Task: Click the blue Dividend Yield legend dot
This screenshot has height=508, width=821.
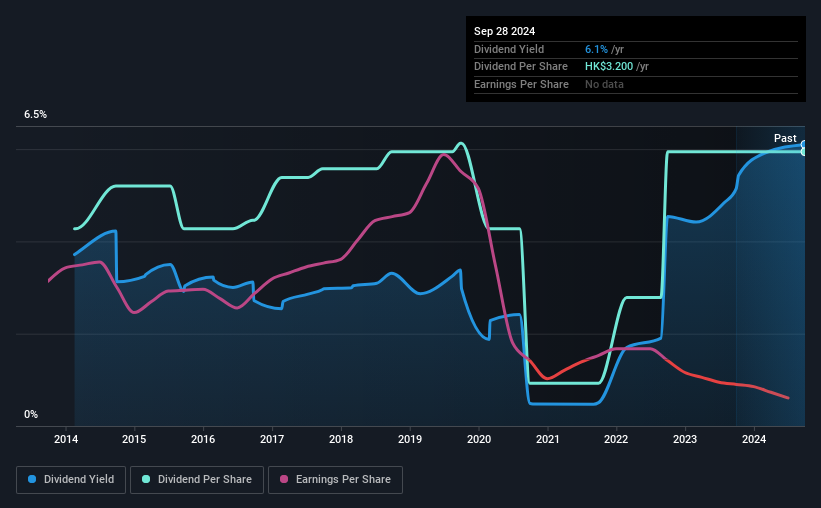Action: 32,479
